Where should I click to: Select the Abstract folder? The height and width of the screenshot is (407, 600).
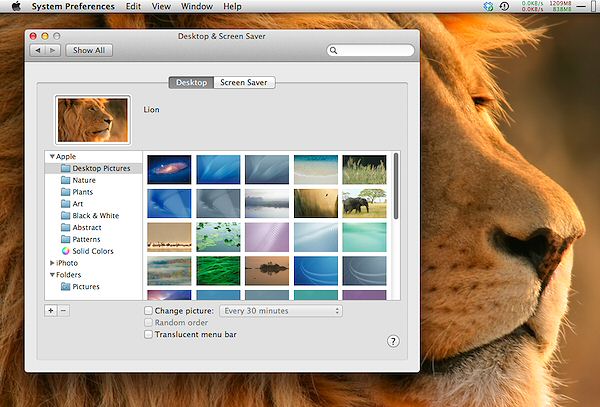[x=94, y=228]
